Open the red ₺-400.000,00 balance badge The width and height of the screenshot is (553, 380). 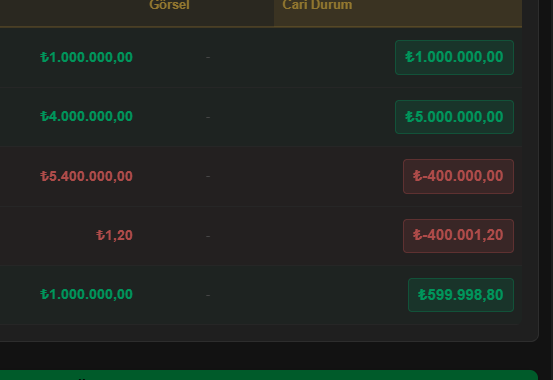click(x=458, y=176)
